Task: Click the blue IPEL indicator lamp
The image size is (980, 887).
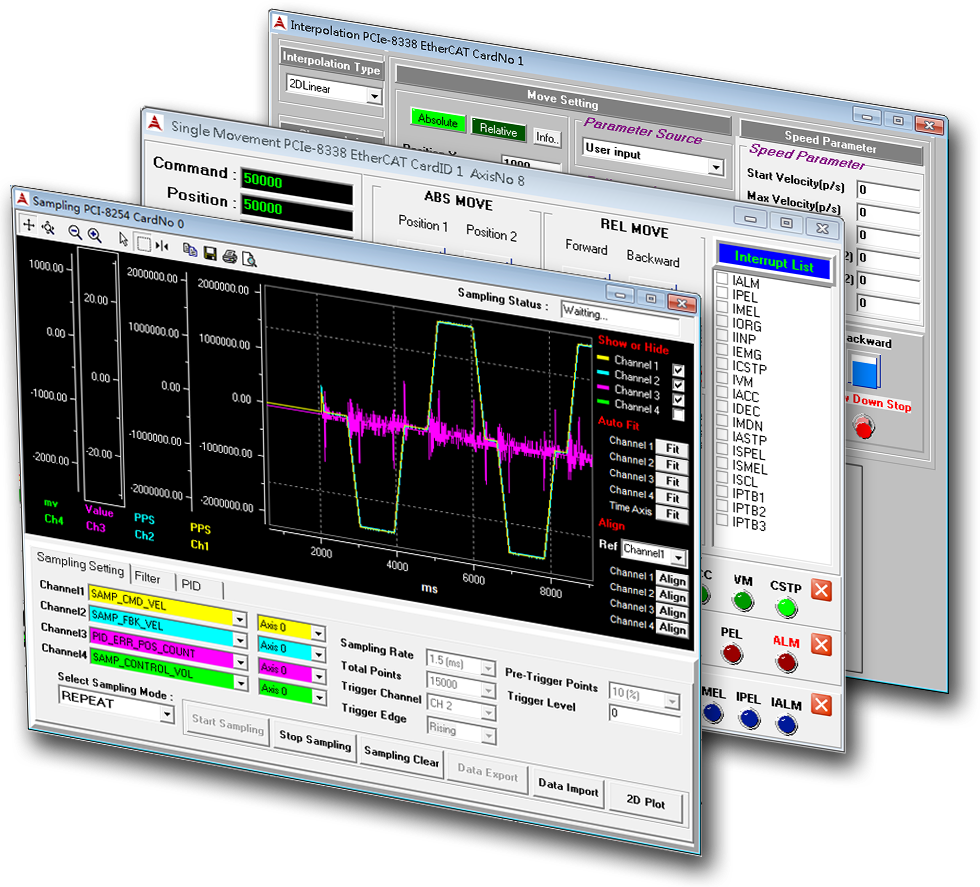Action: [x=749, y=719]
